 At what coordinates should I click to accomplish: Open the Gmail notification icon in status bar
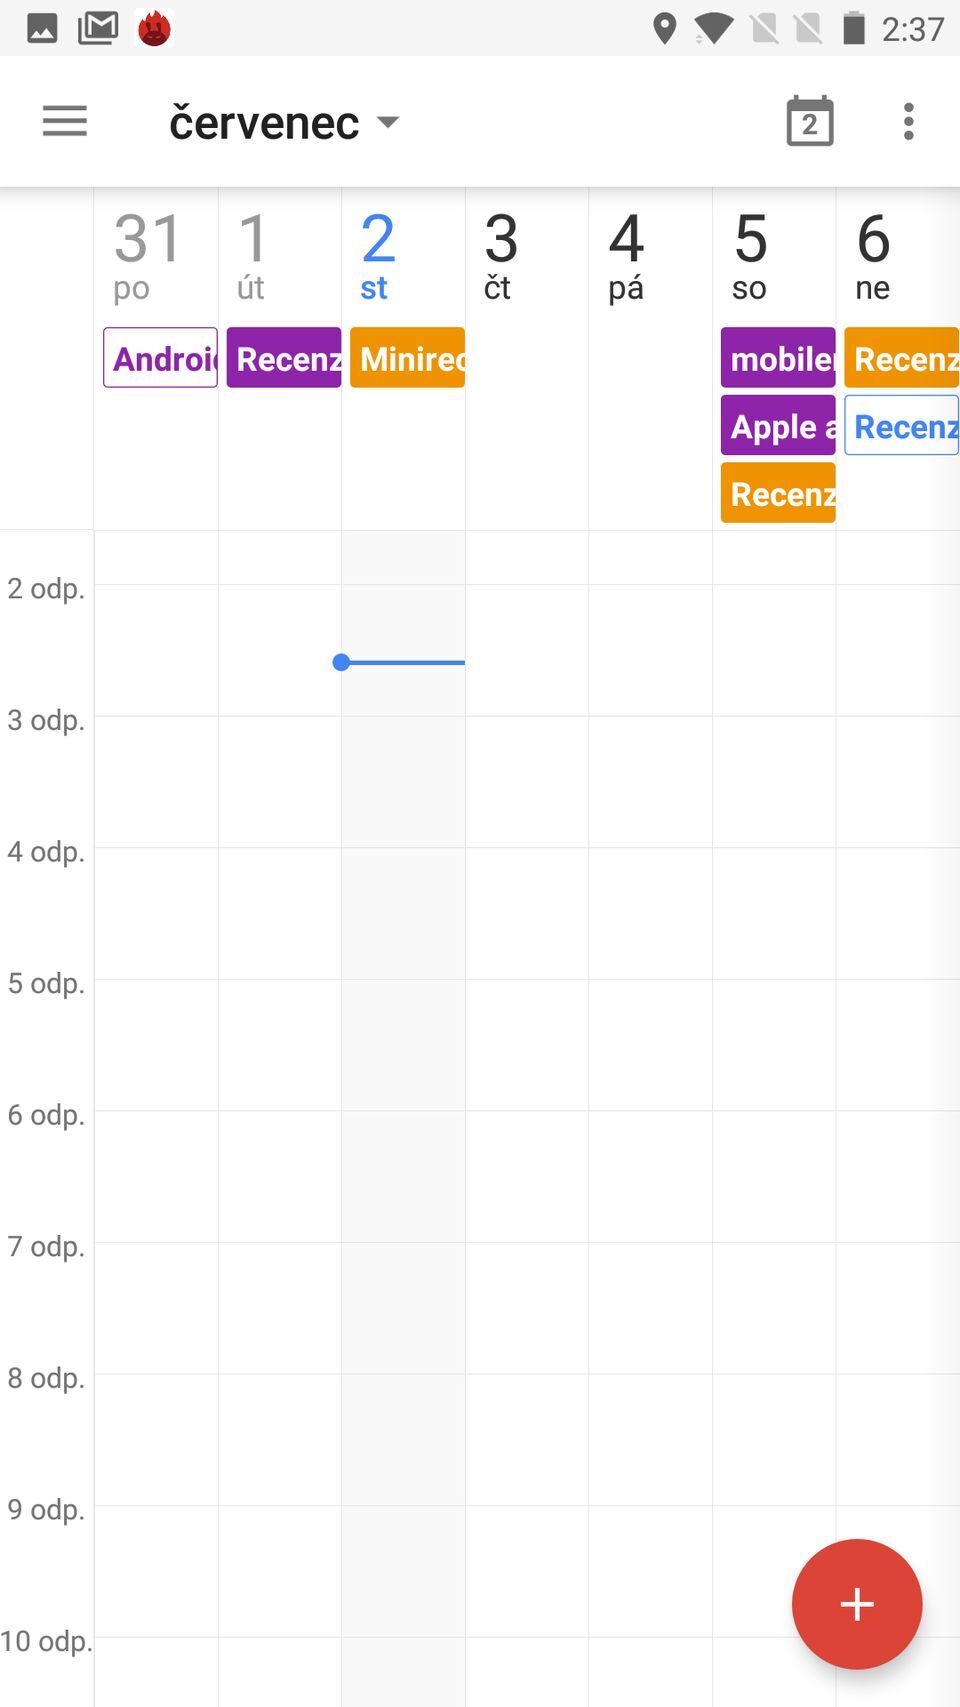(98, 28)
